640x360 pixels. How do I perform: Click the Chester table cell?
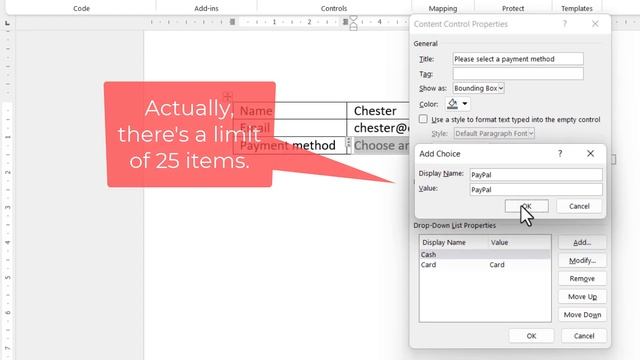coord(378,111)
